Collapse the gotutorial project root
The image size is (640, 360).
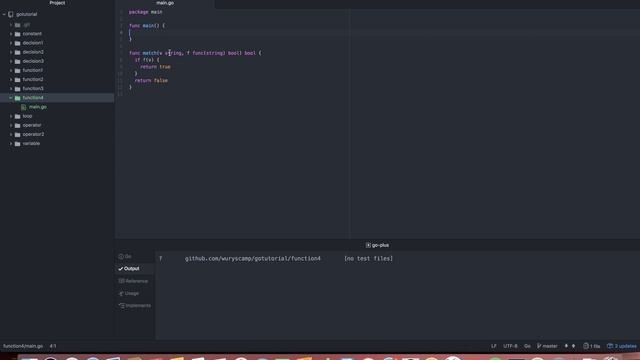tap(4, 14)
